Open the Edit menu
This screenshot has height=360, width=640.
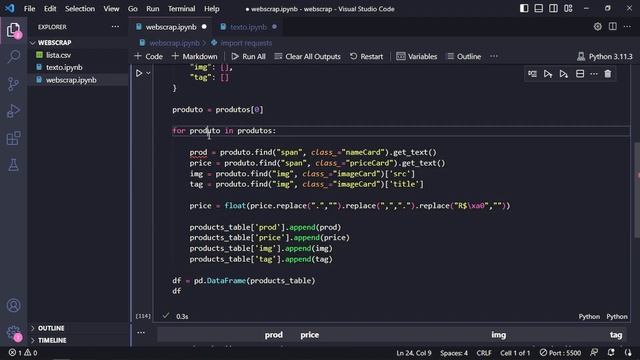click(50, 9)
